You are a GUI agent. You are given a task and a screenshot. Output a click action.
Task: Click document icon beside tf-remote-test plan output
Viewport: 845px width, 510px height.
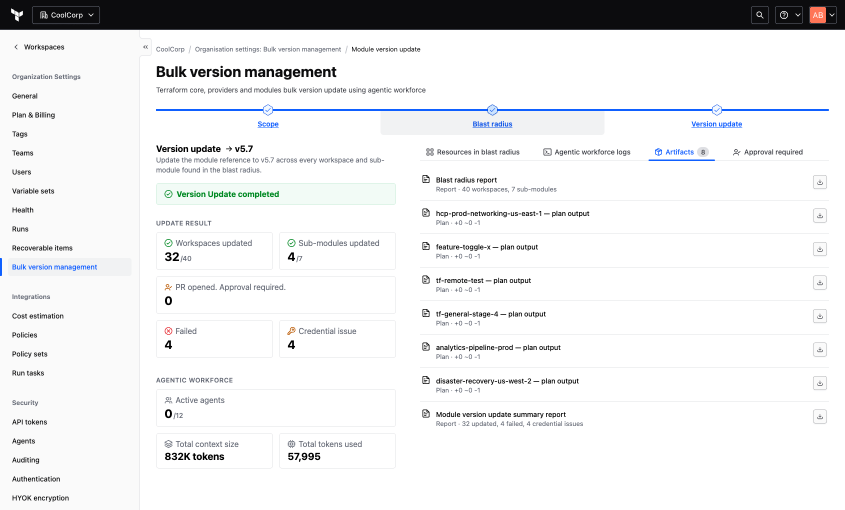(x=426, y=279)
